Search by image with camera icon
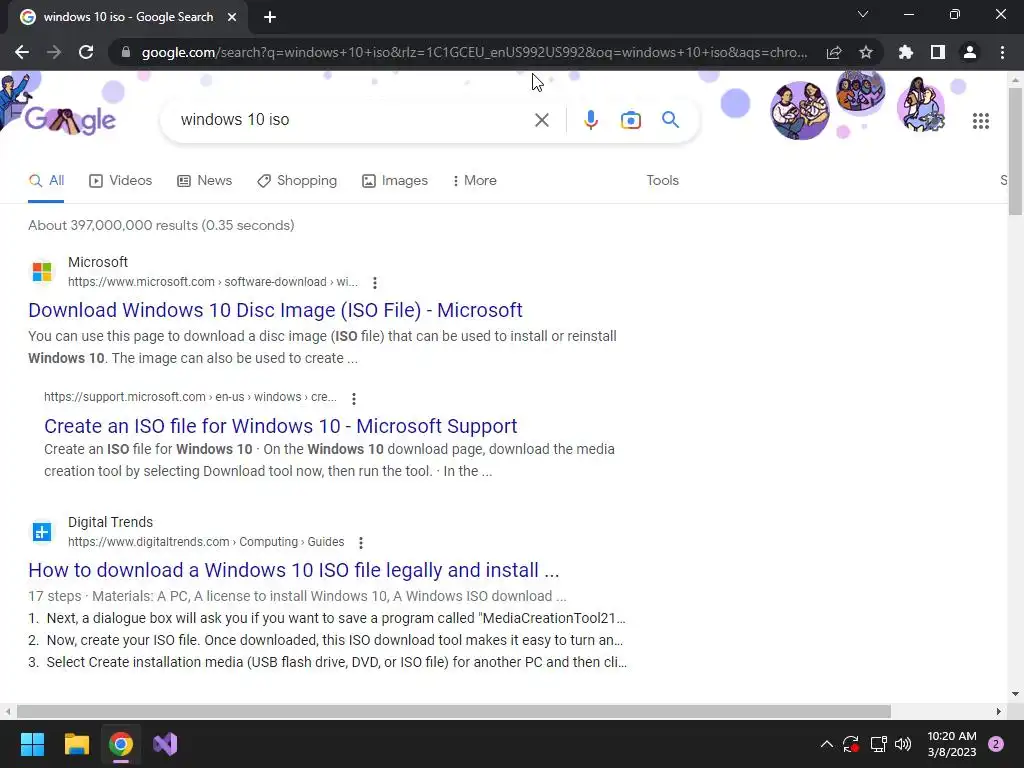This screenshot has height=768, width=1024. 630,120
